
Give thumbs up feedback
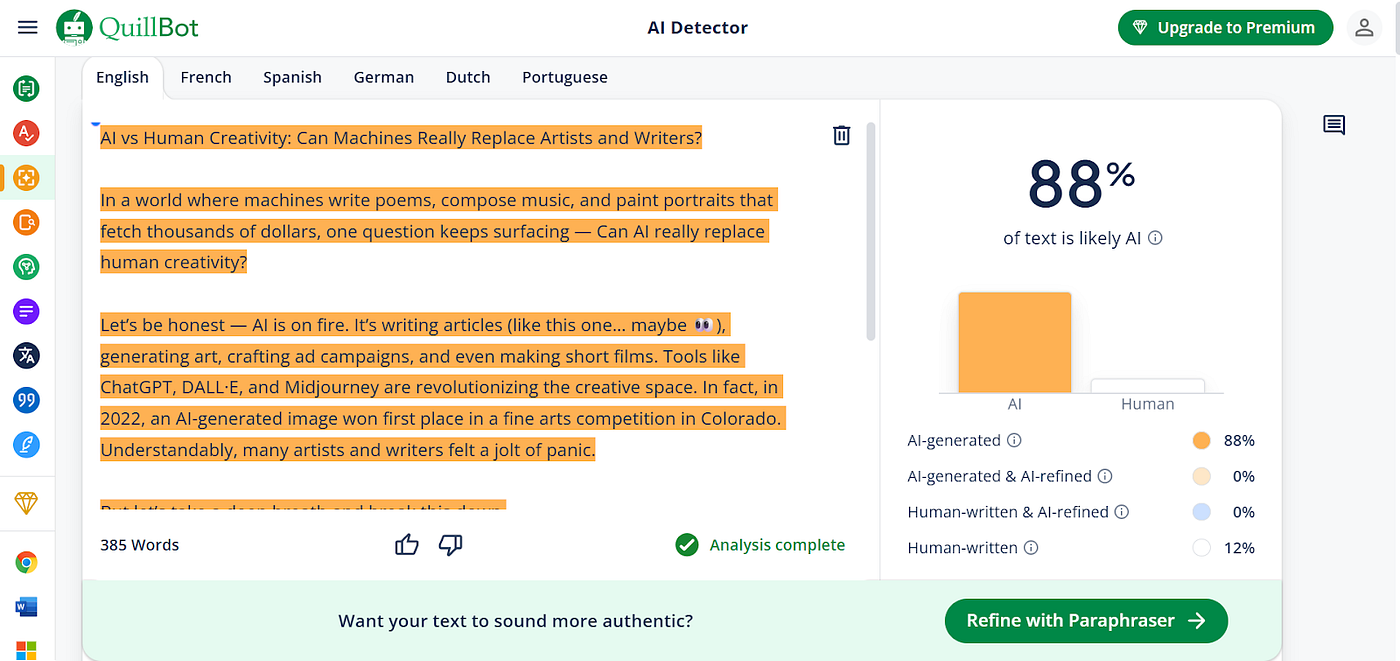pyautogui.click(x=406, y=545)
